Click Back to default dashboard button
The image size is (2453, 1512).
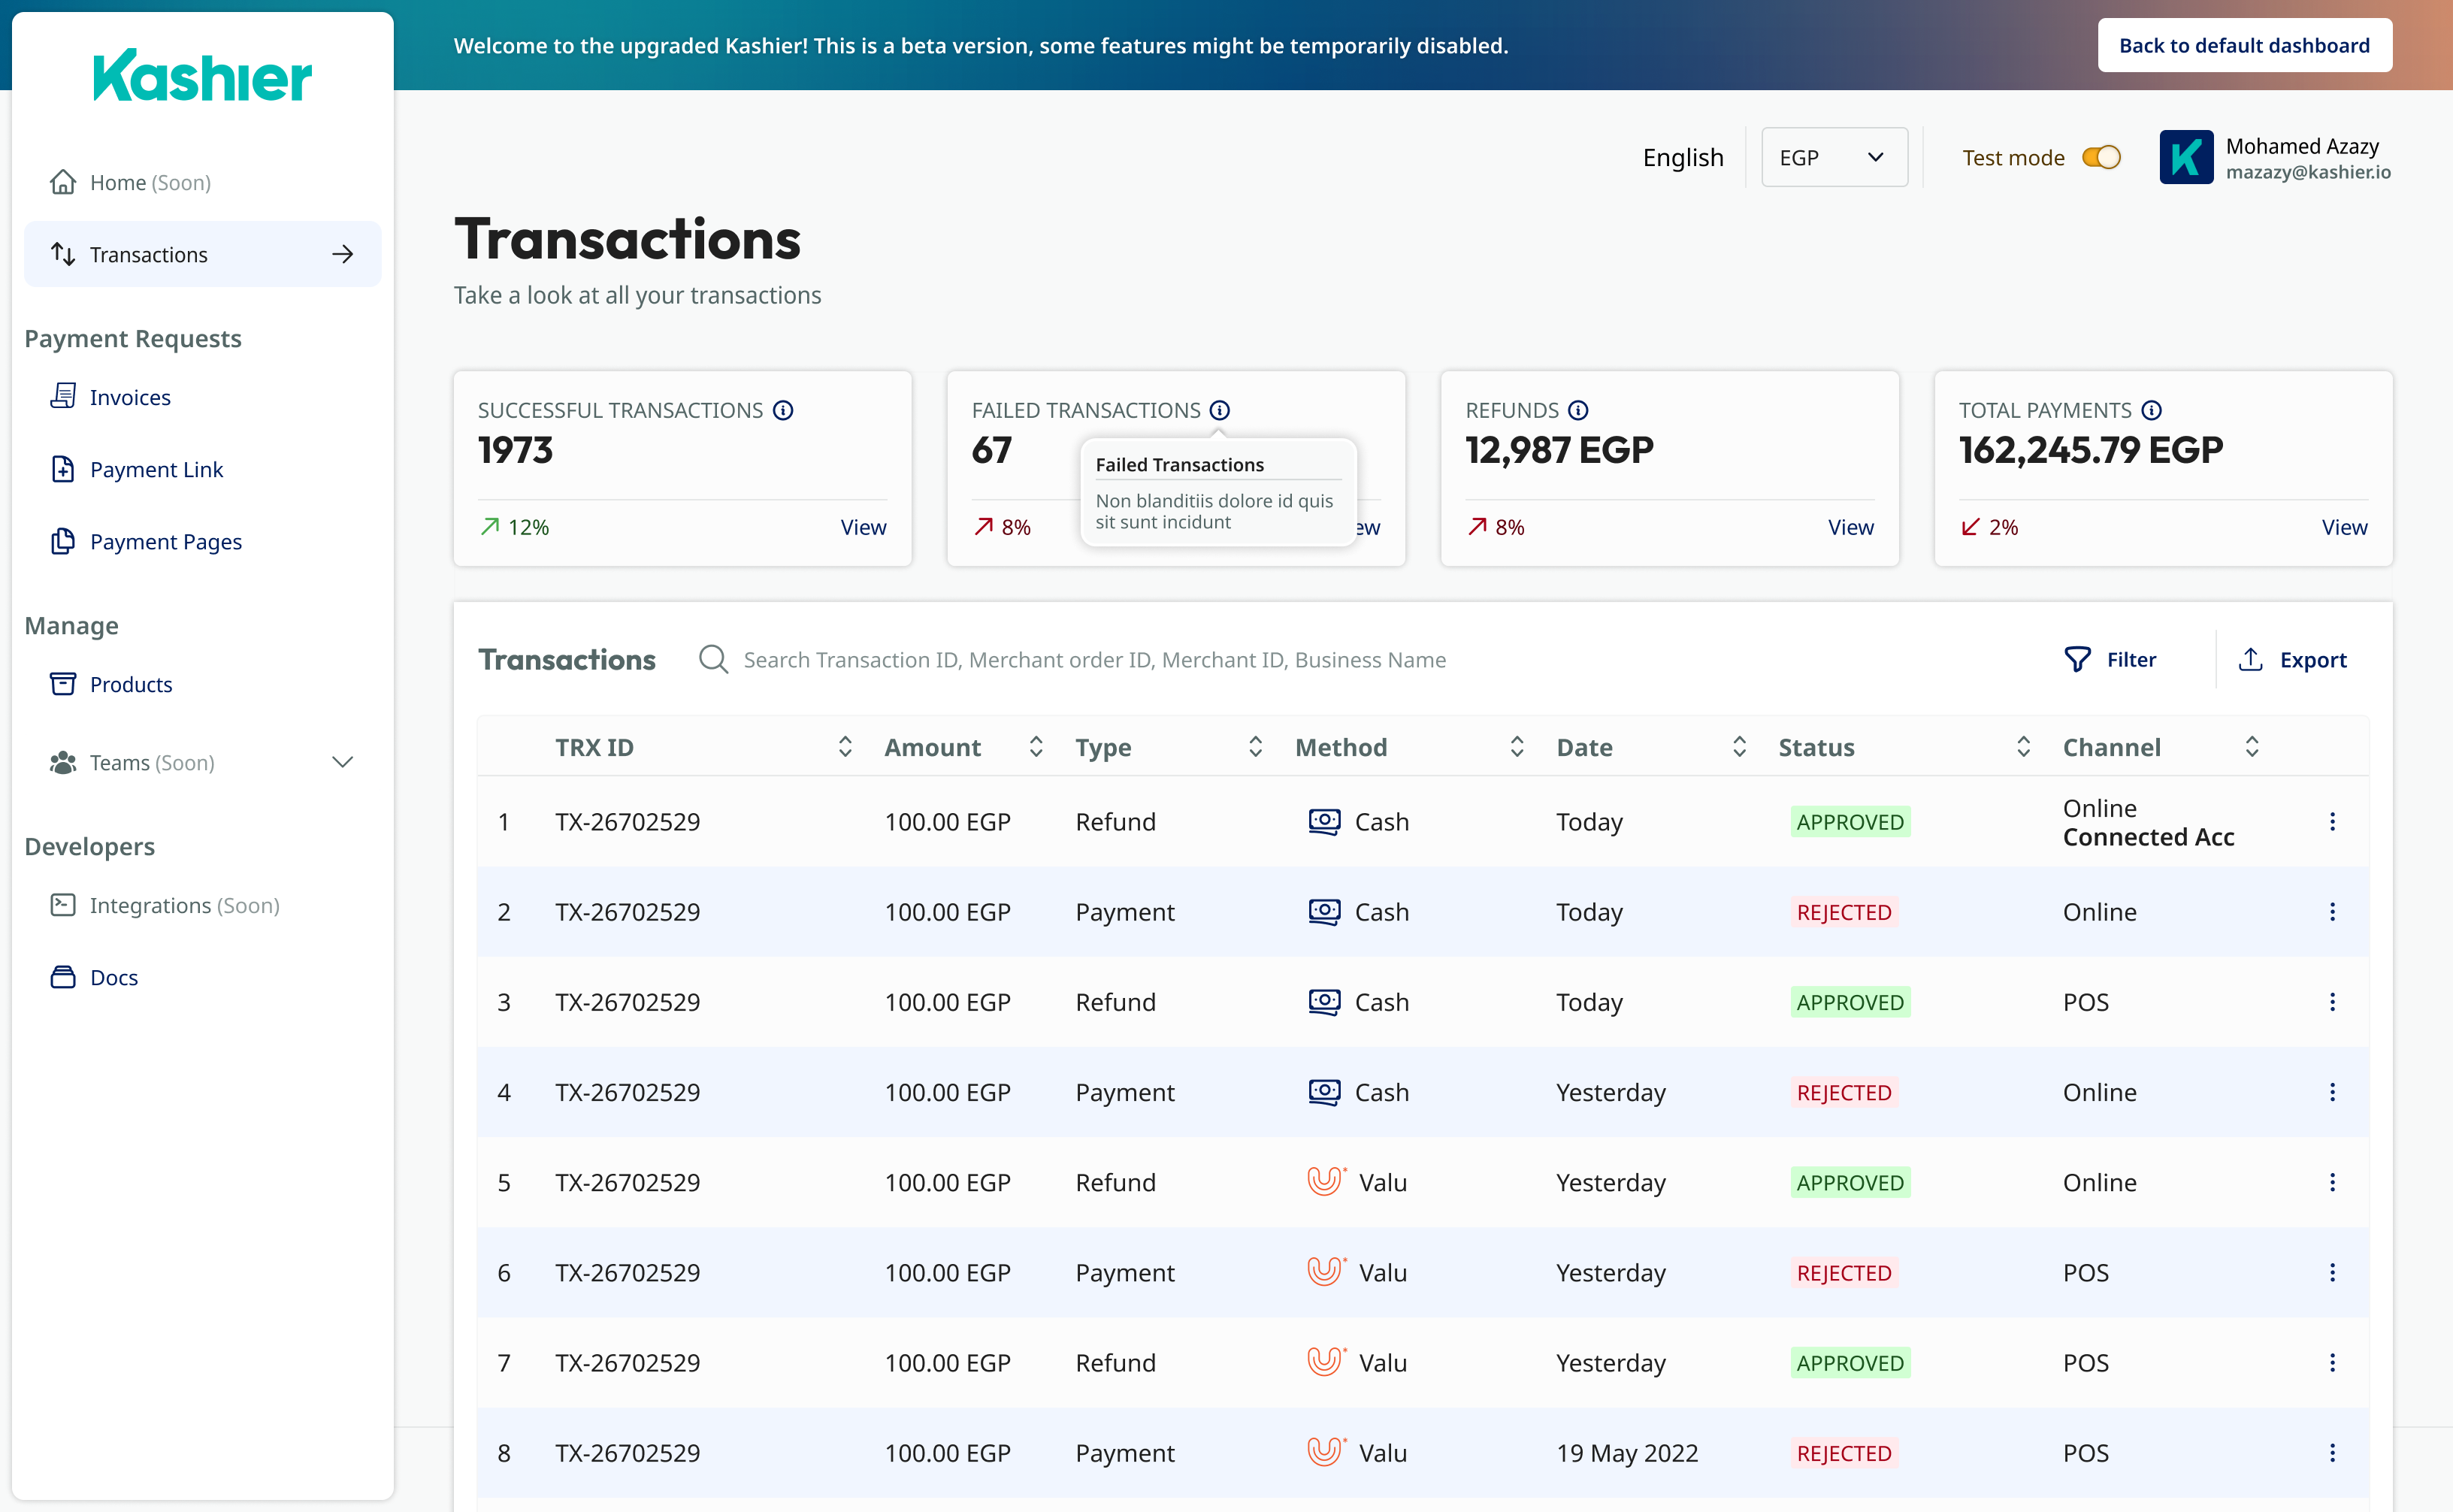click(x=2244, y=45)
